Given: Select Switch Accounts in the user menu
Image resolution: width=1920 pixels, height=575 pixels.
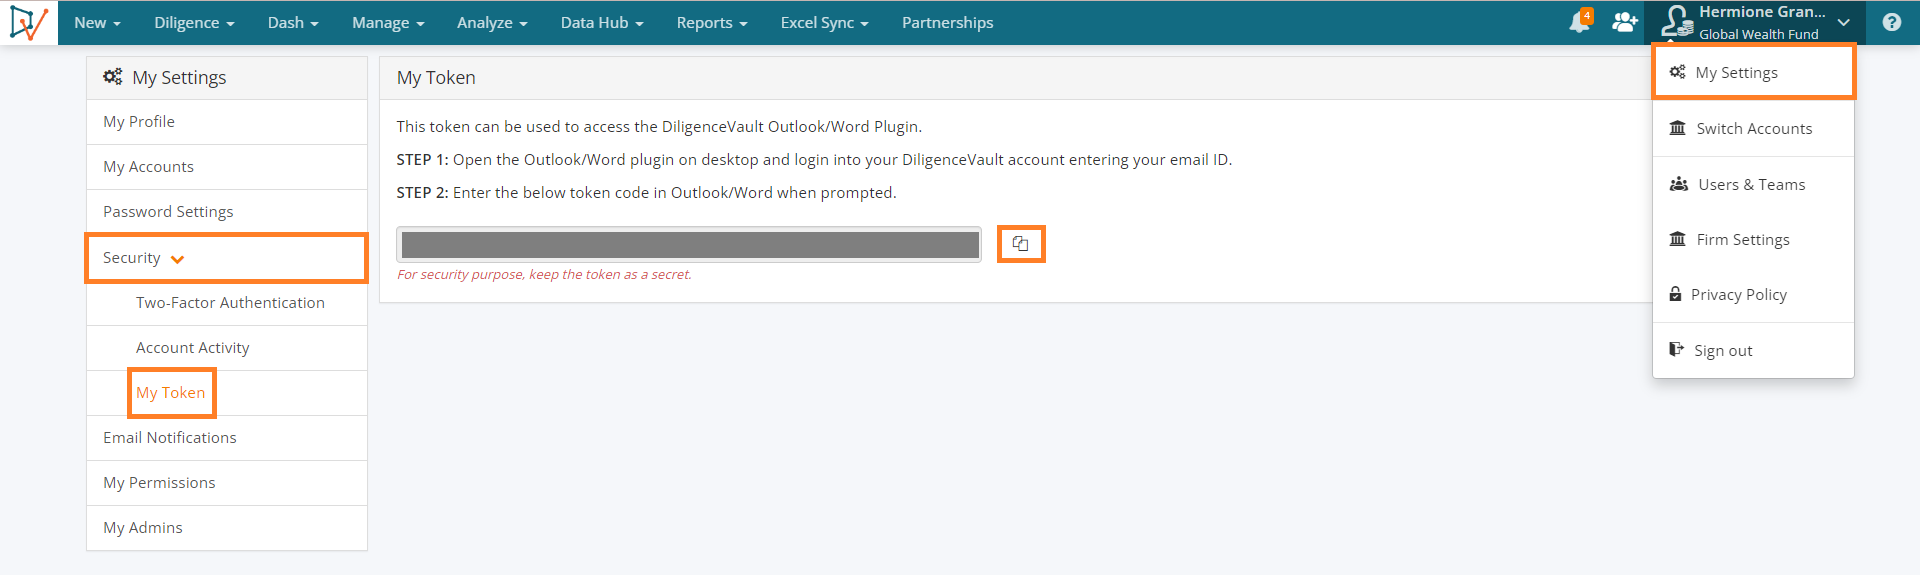Looking at the screenshot, I should point(1753,129).
